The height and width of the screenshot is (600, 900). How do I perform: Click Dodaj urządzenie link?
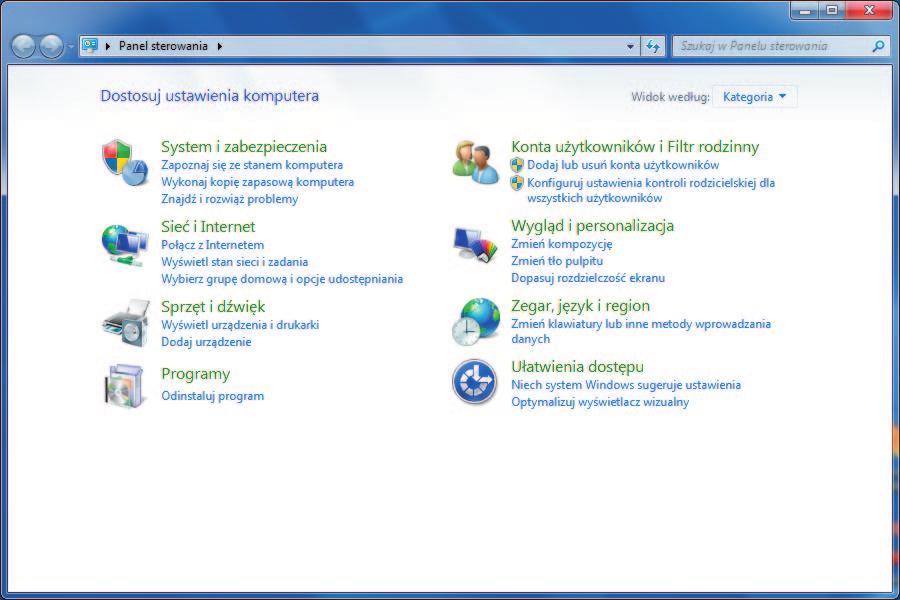tap(206, 342)
